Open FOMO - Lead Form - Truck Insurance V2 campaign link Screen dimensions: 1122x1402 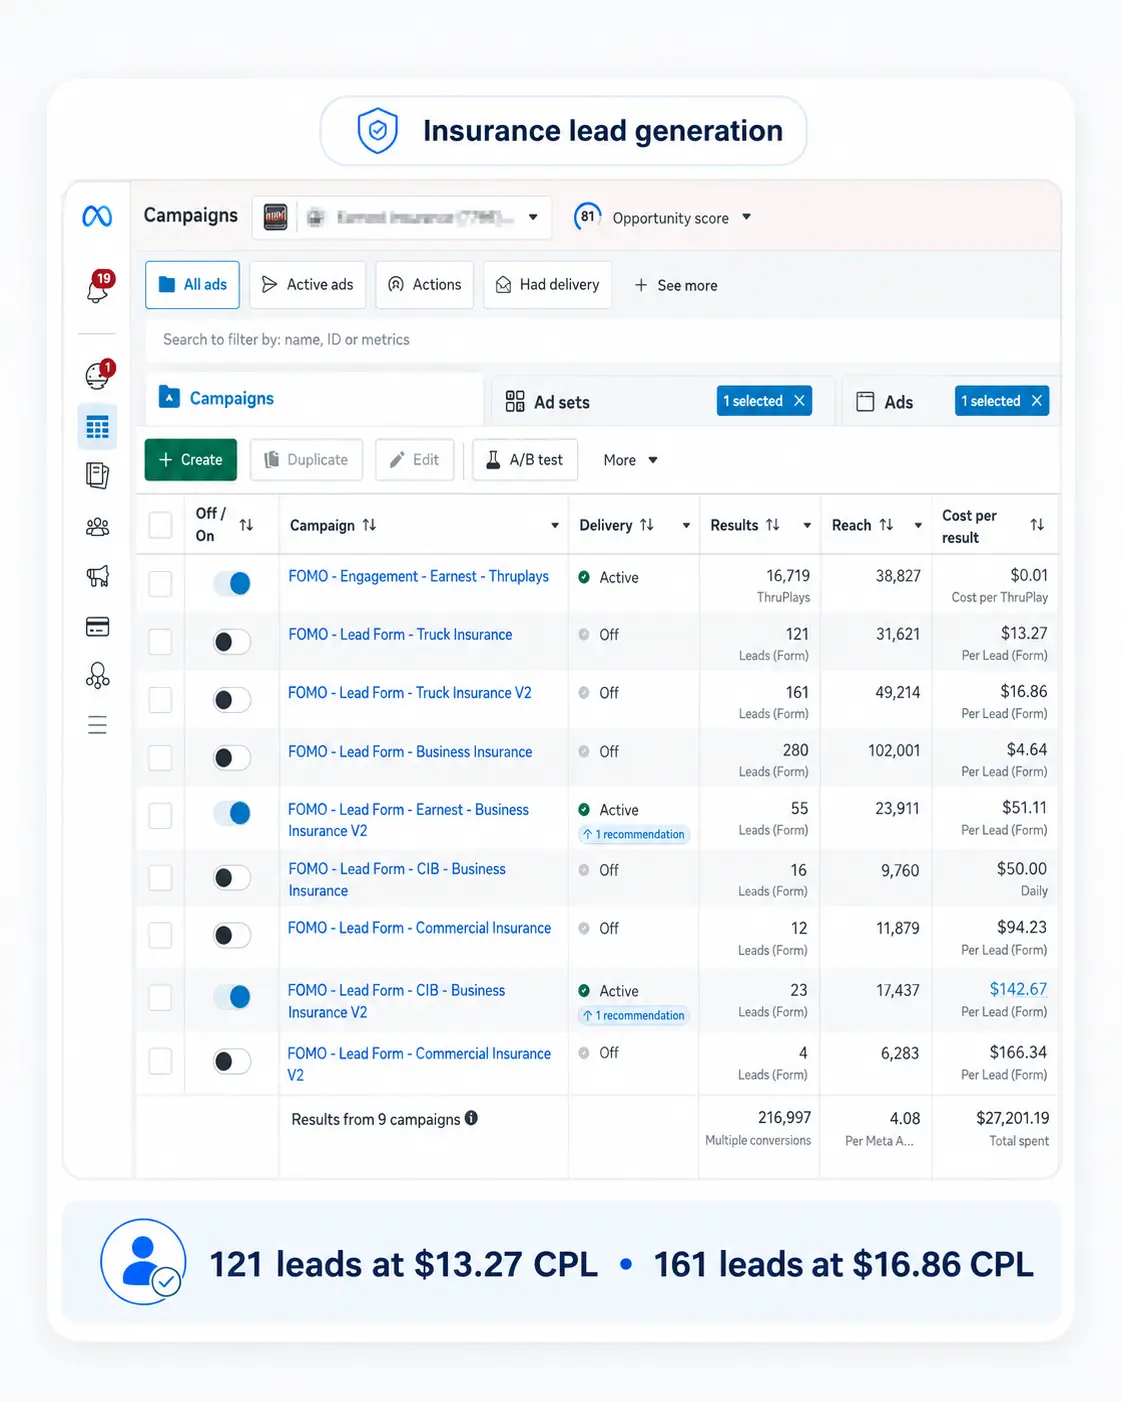[410, 693]
